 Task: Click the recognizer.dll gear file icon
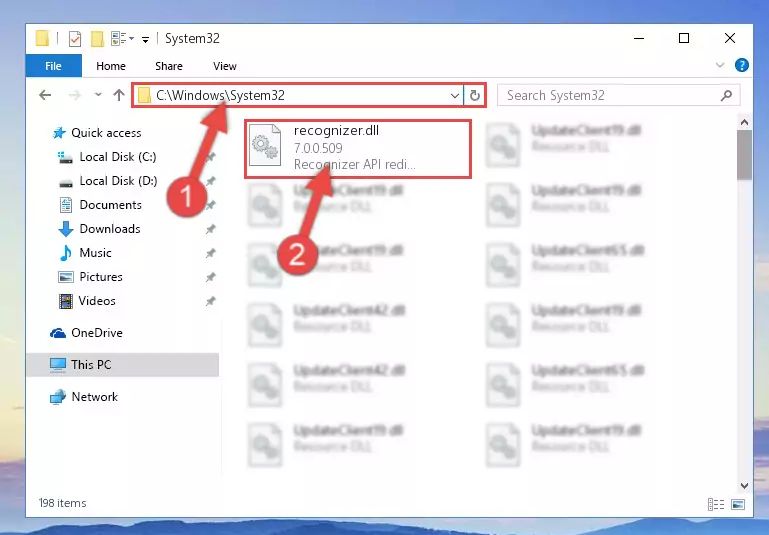pyautogui.click(x=265, y=146)
